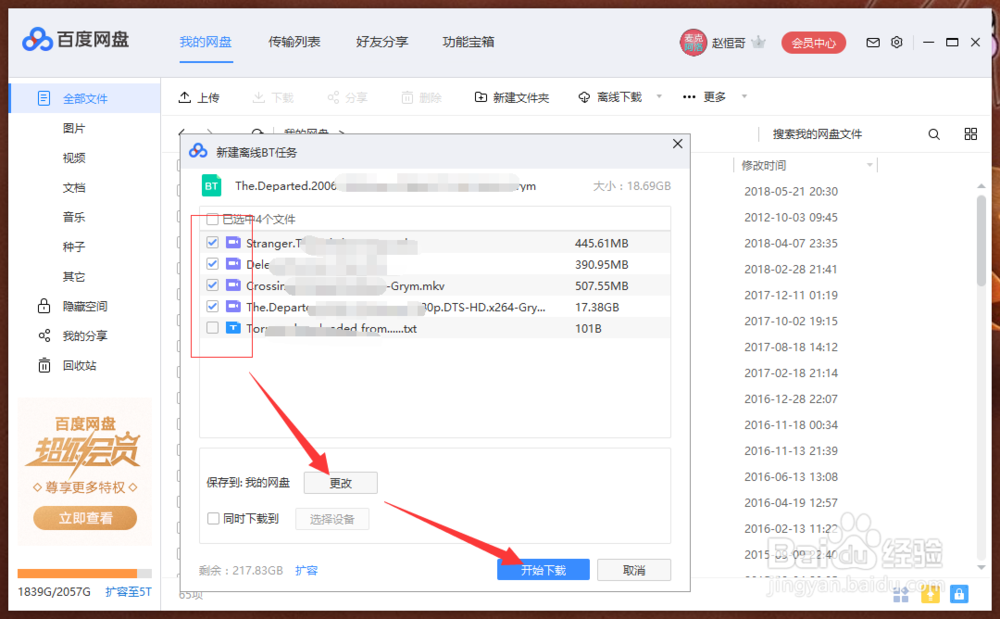Click the refresh icon in navigation bar
1000x619 pixels.
coord(257,132)
